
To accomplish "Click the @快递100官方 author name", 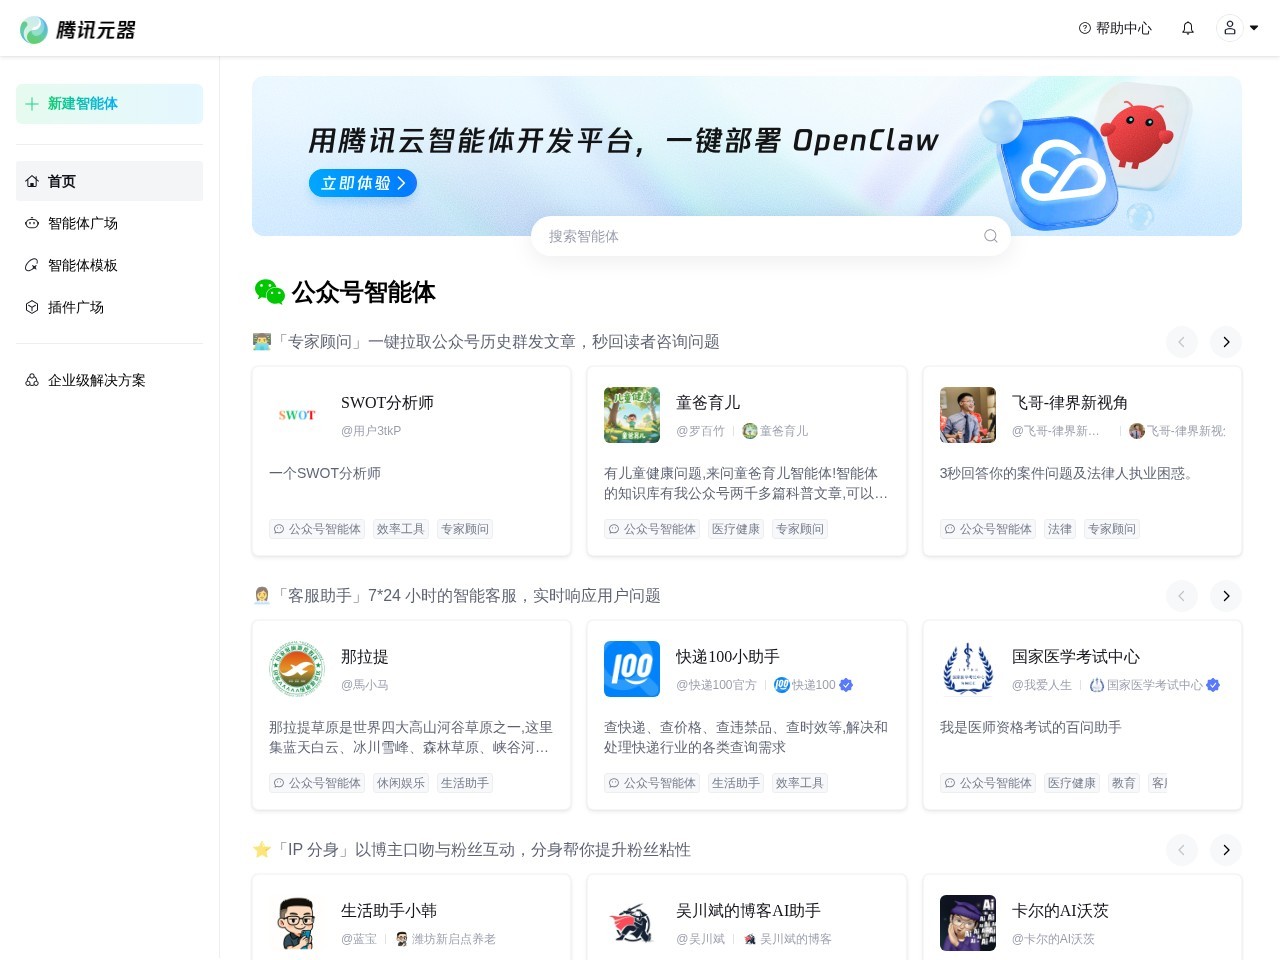I will [716, 685].
